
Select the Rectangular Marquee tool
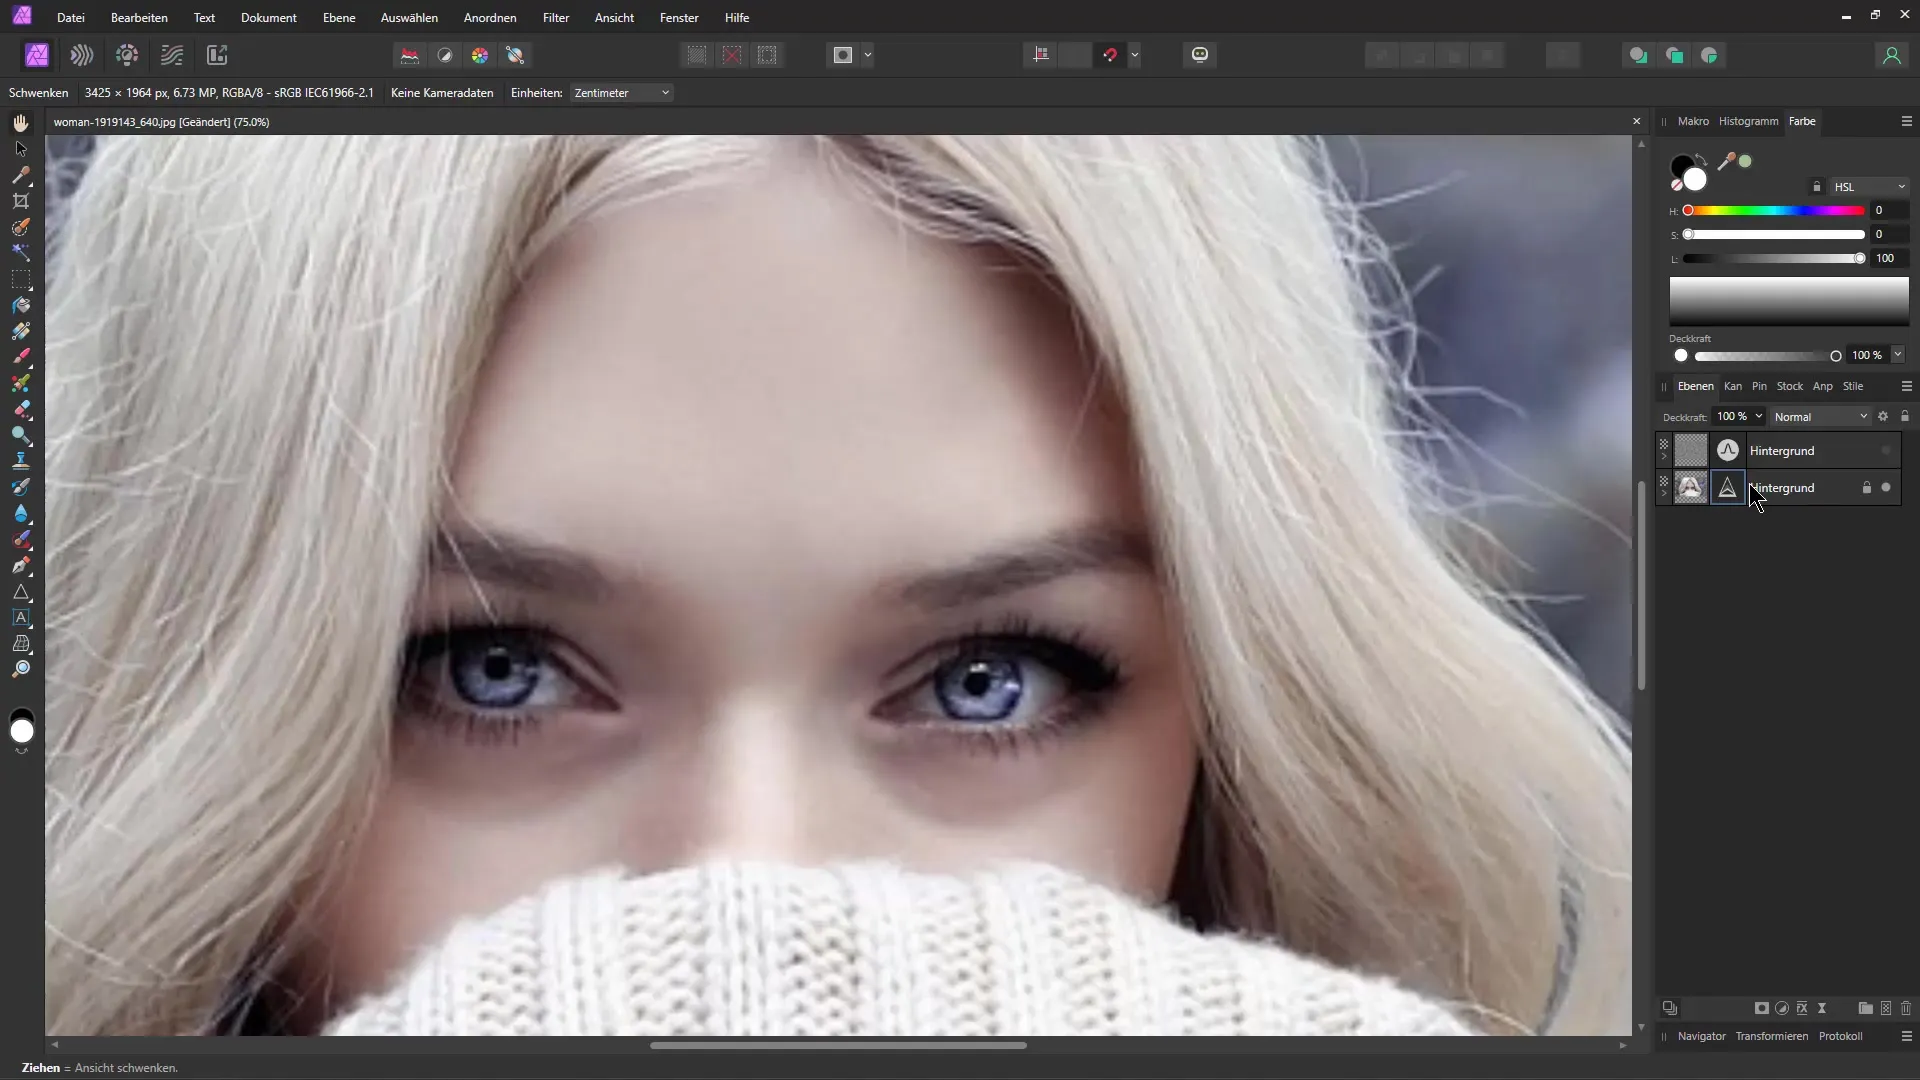tap(21, 279)
